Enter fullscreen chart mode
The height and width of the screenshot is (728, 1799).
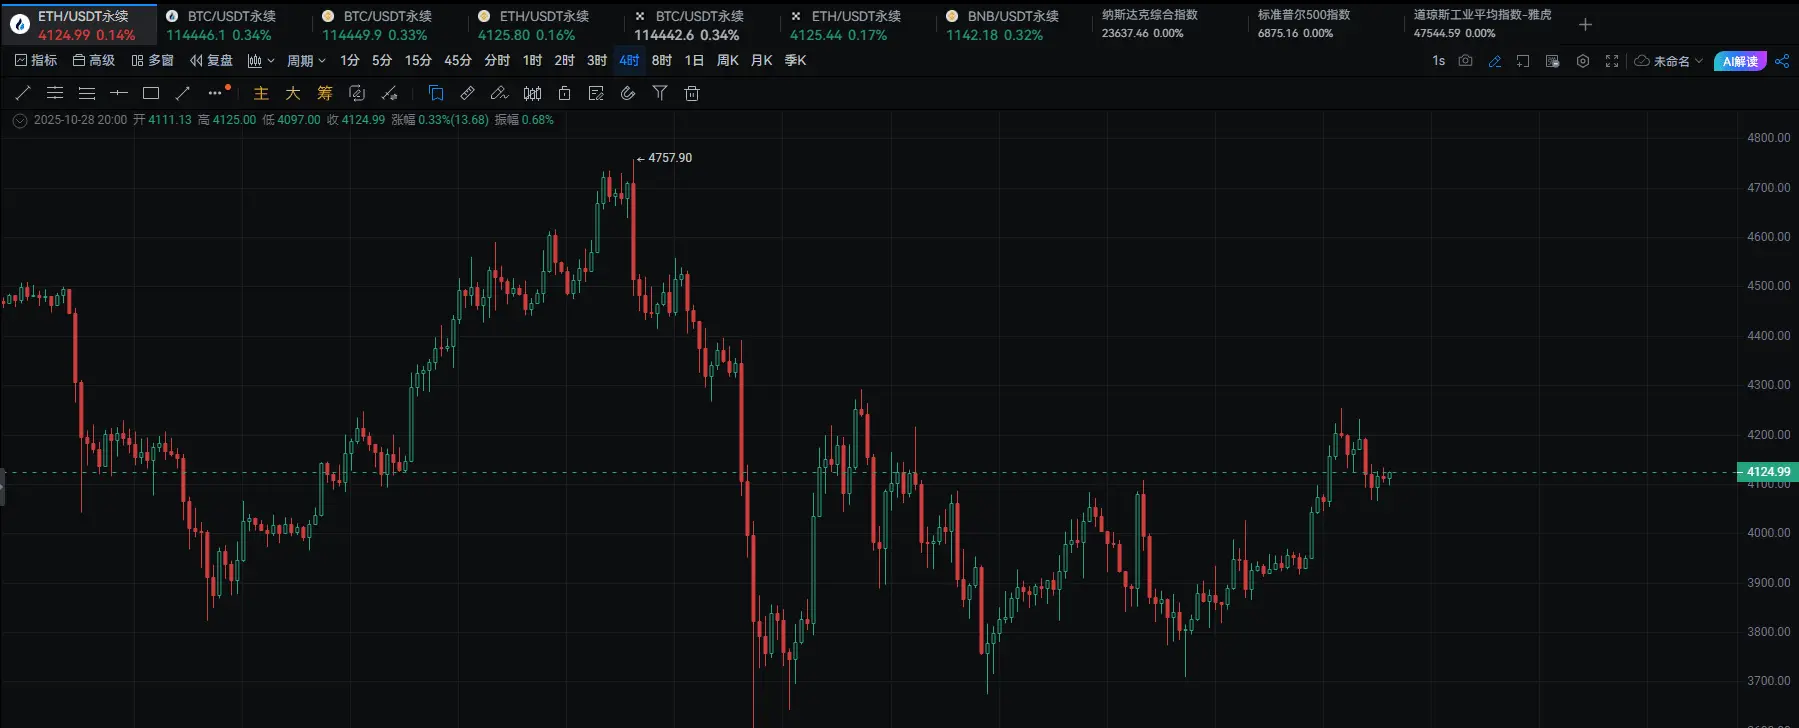point(1612,61)
